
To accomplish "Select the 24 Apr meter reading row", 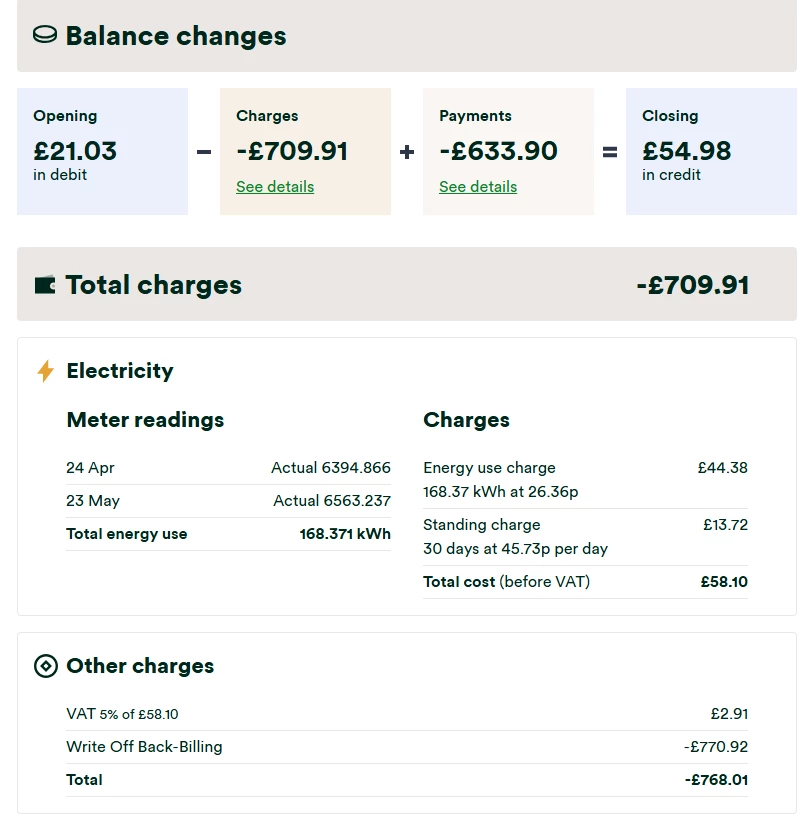I will tap(228, 468).
